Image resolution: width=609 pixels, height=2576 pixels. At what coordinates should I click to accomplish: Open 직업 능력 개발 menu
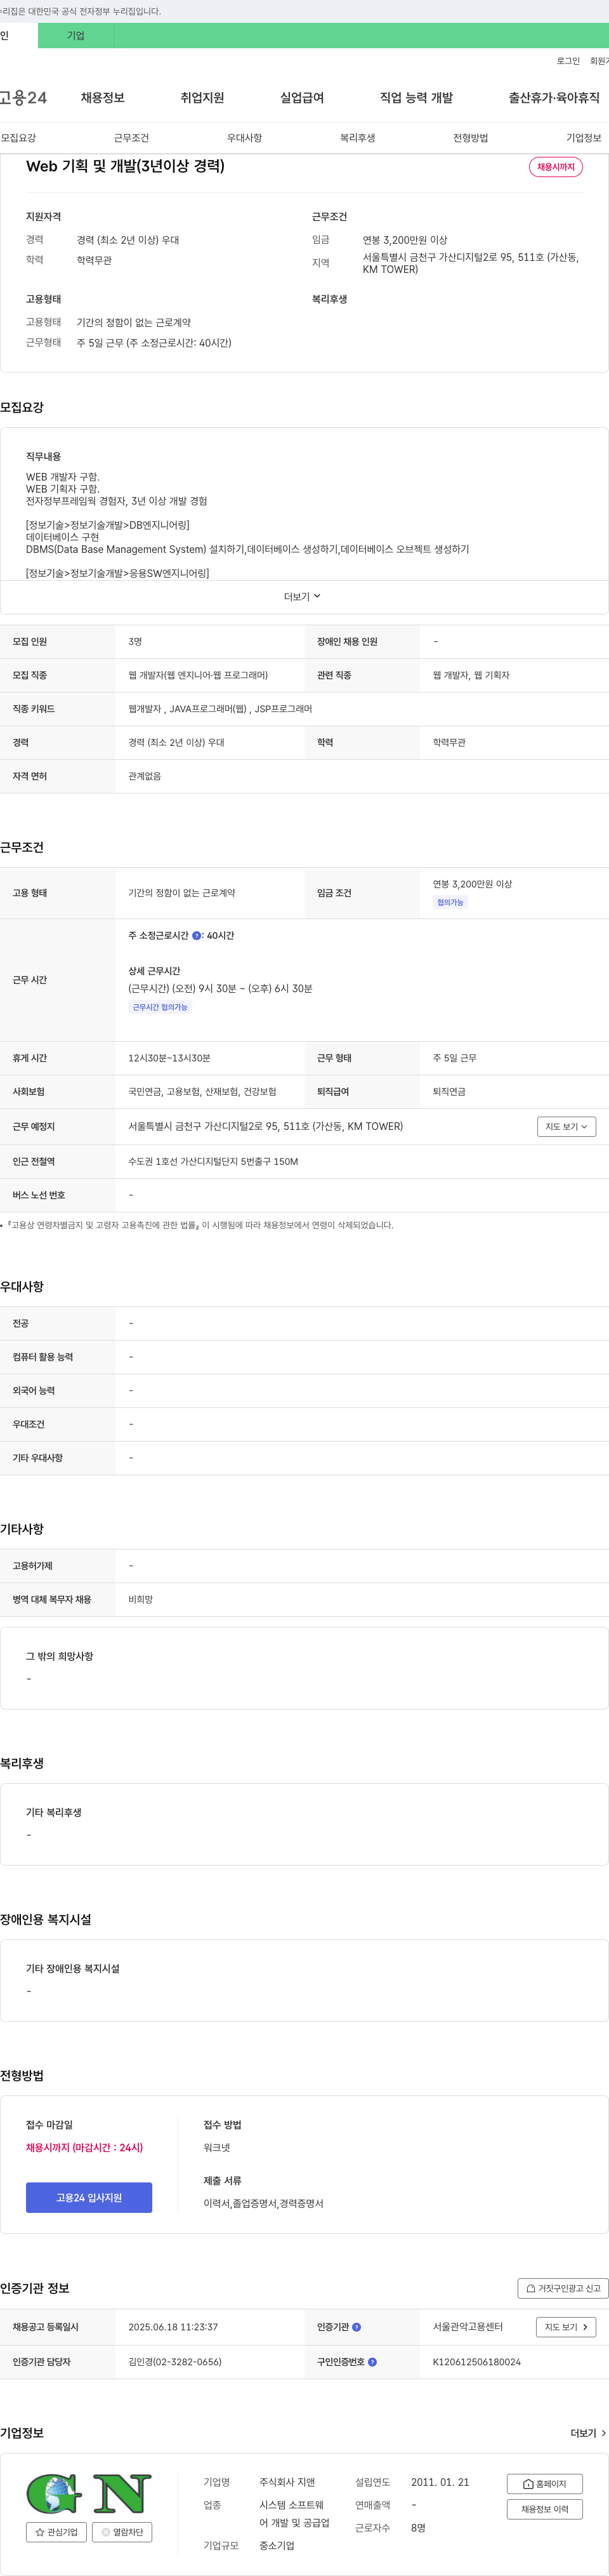pyautogui.click(x=416, y=97)
